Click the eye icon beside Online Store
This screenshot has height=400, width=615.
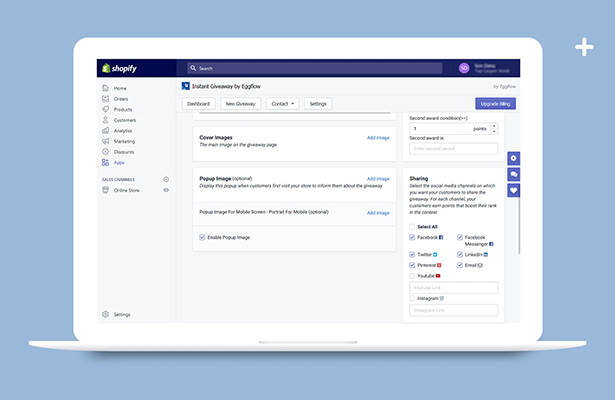click(166, 189)
